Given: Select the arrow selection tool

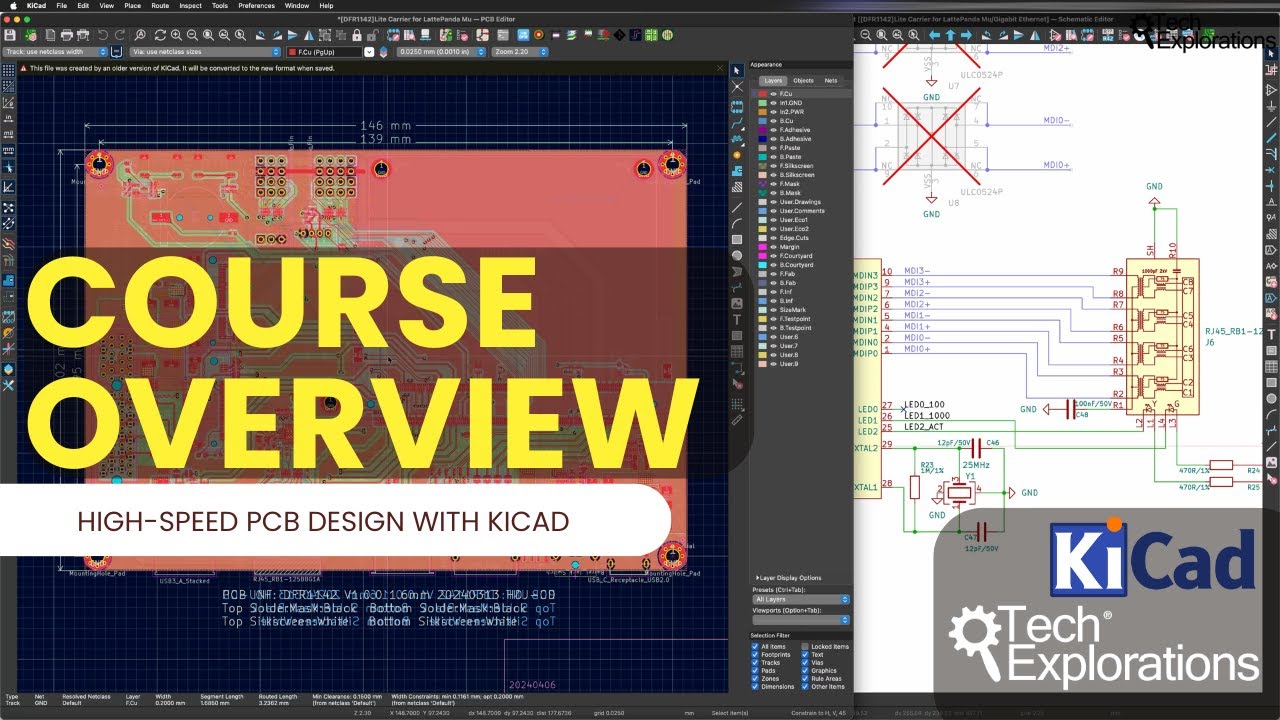Looking at the screenshot, I should [x=737, y=70].
